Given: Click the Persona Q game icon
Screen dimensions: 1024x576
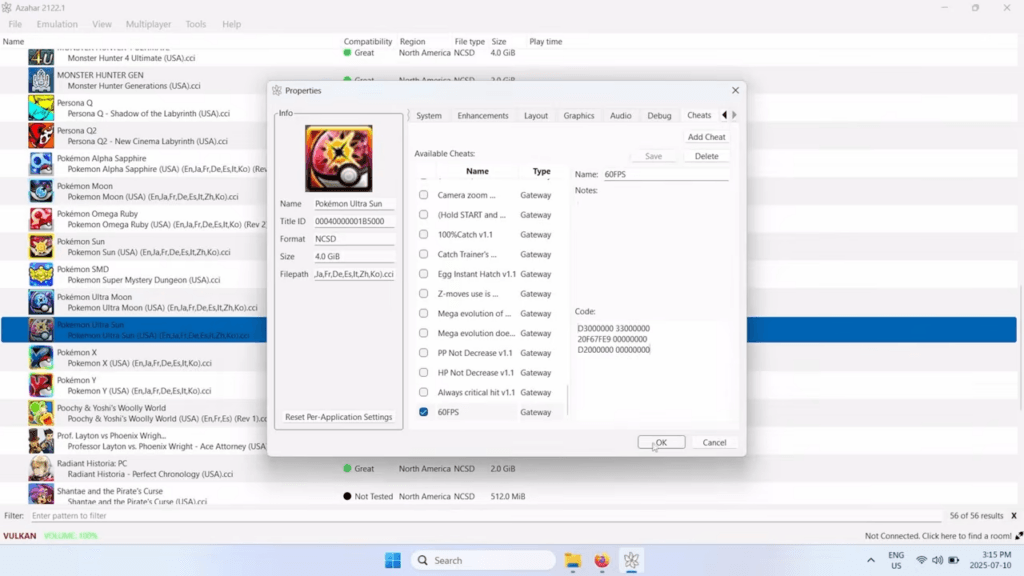Looking at the screenshot, I should (x=40, y=108).
